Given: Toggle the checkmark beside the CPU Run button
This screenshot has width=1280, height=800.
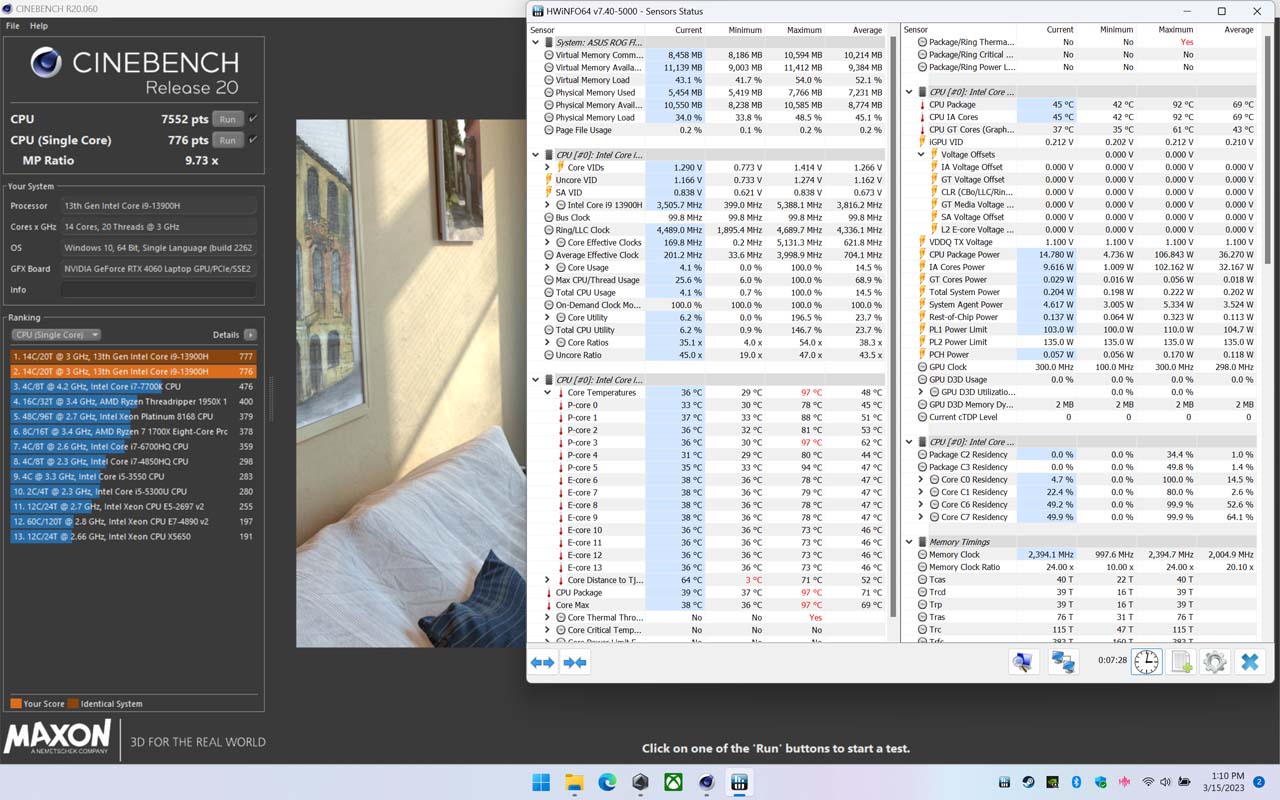Looking at the screenshot, I should (253, 119).
